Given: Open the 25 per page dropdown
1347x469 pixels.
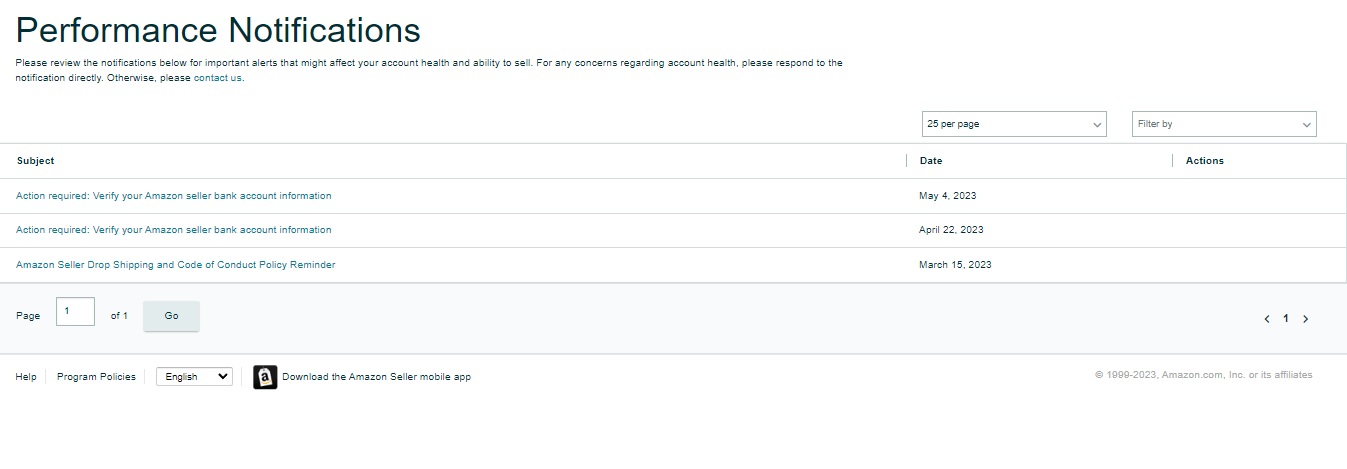Looking at the screenshot, I should tap(1014, 124).
